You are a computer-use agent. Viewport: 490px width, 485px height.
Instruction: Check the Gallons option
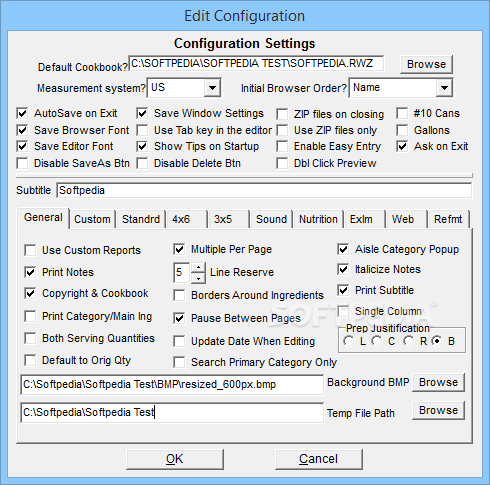pyautogui.click(x=402, y=130)
